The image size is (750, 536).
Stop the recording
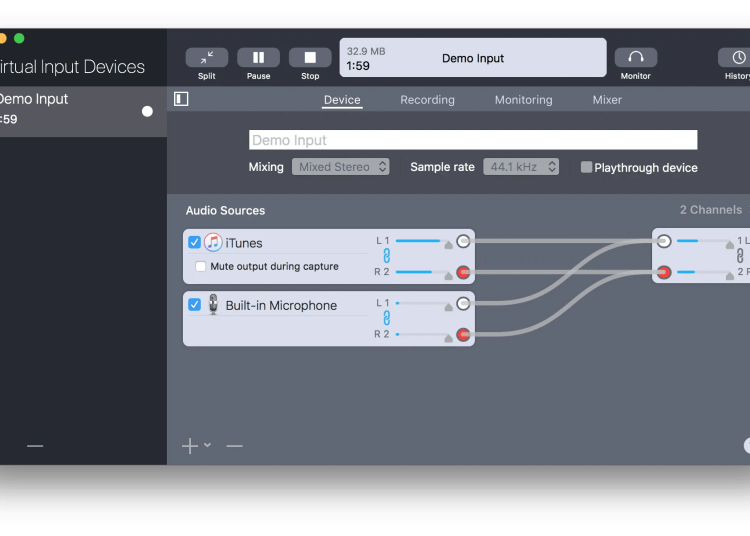pyautogui.click(x=310, y=58)
